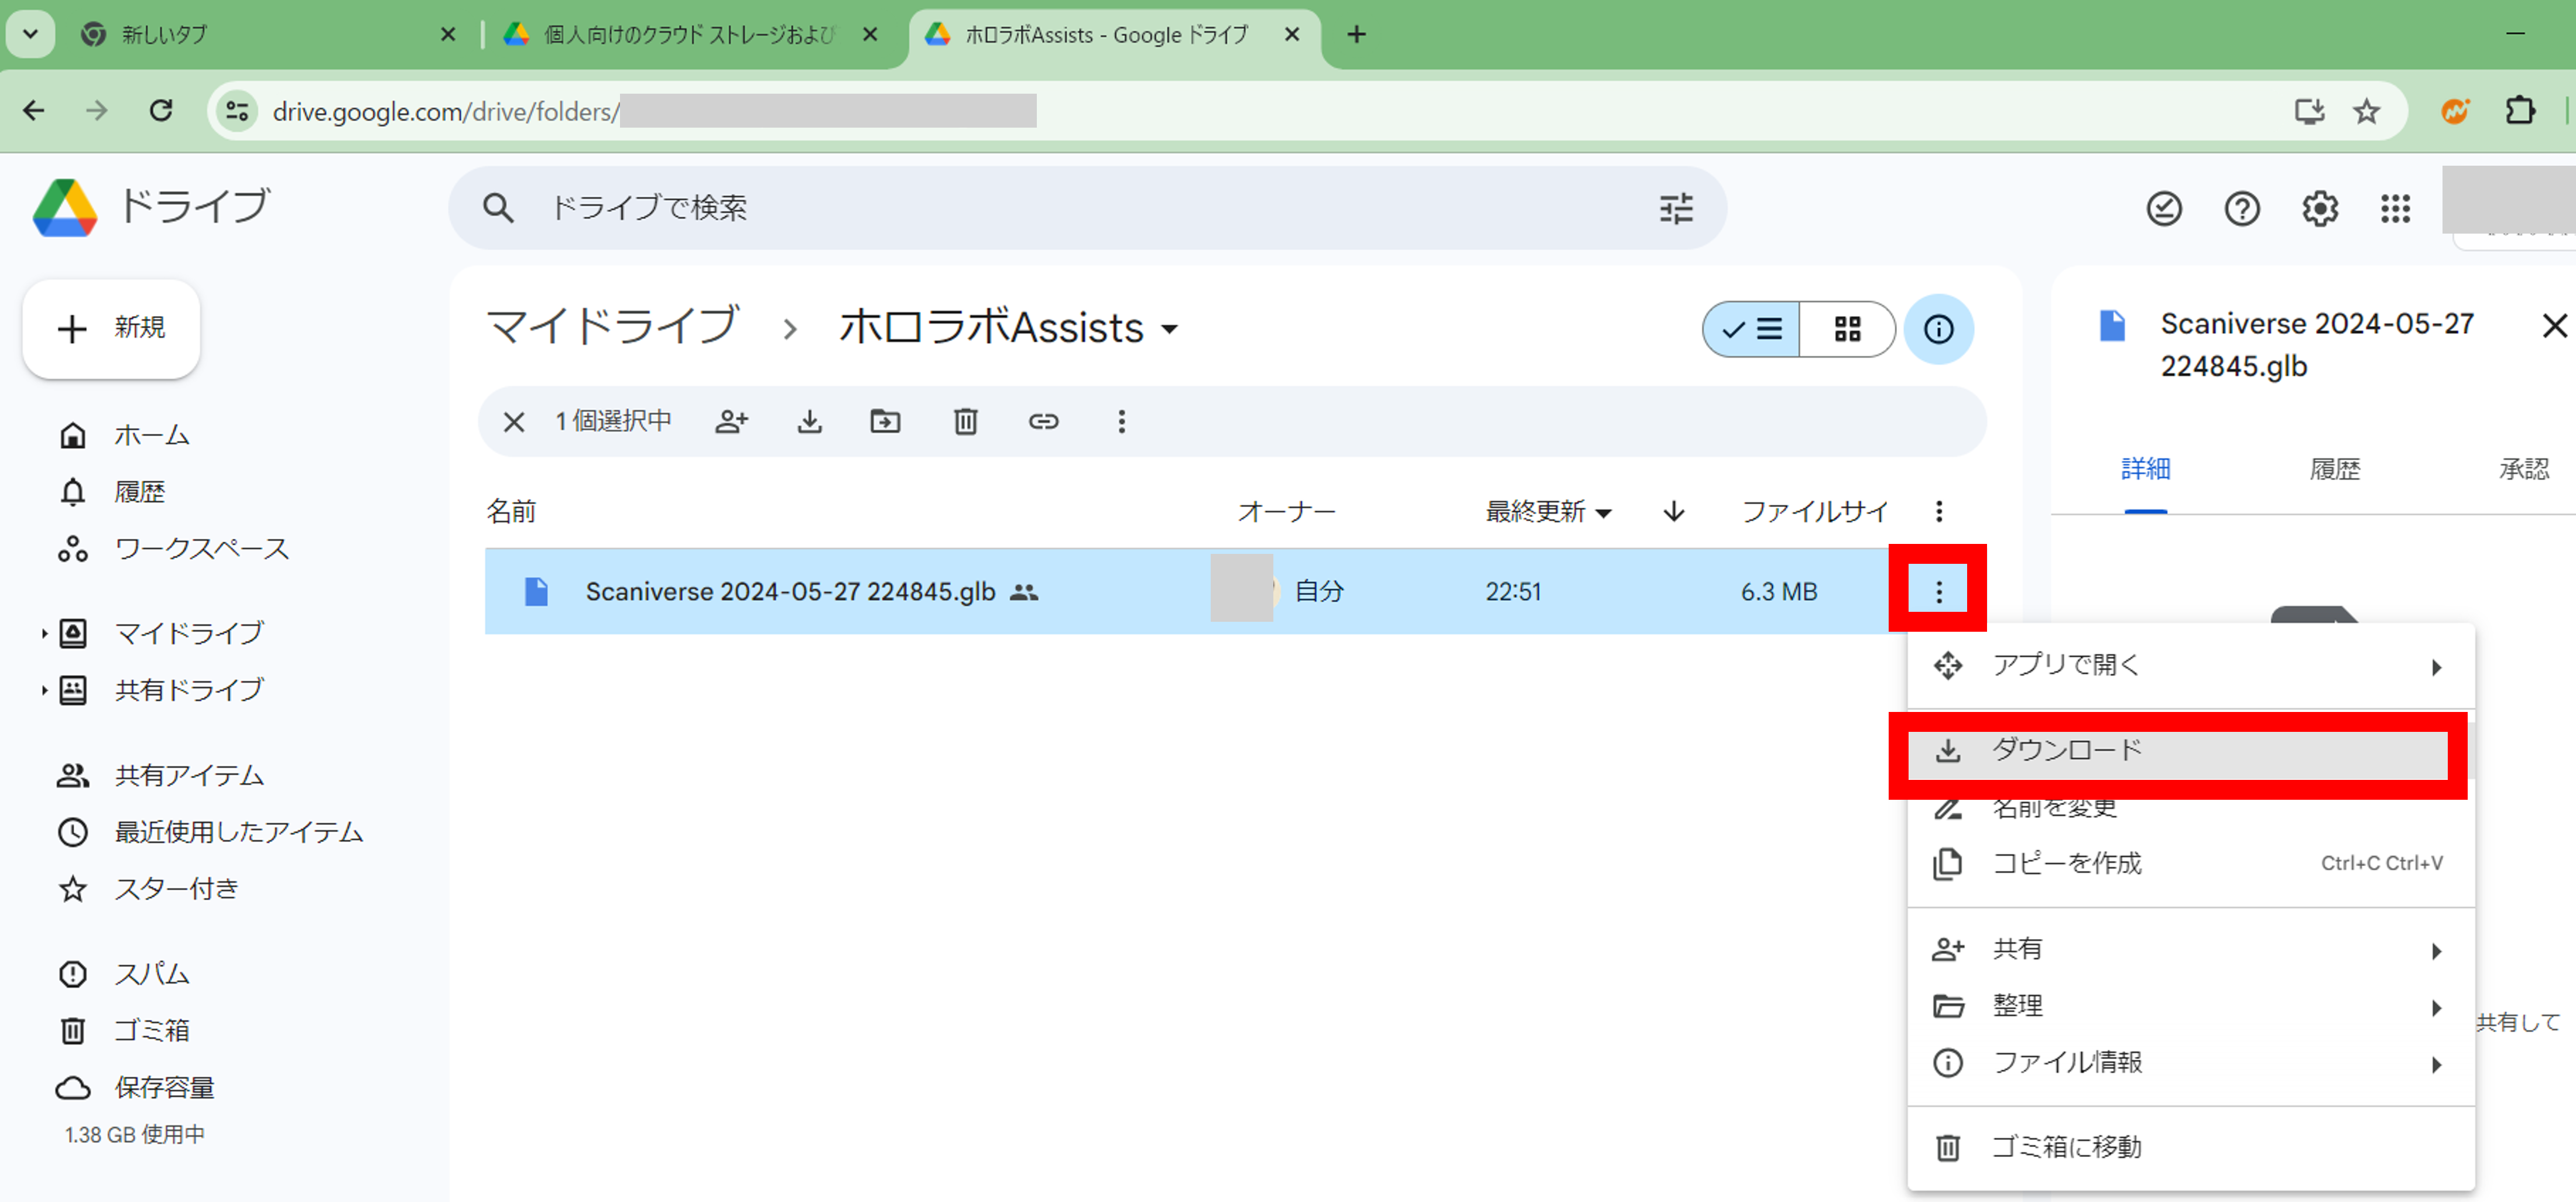Open the Google apps grid
The image size is (2576, 1202).
(2396, 208)
